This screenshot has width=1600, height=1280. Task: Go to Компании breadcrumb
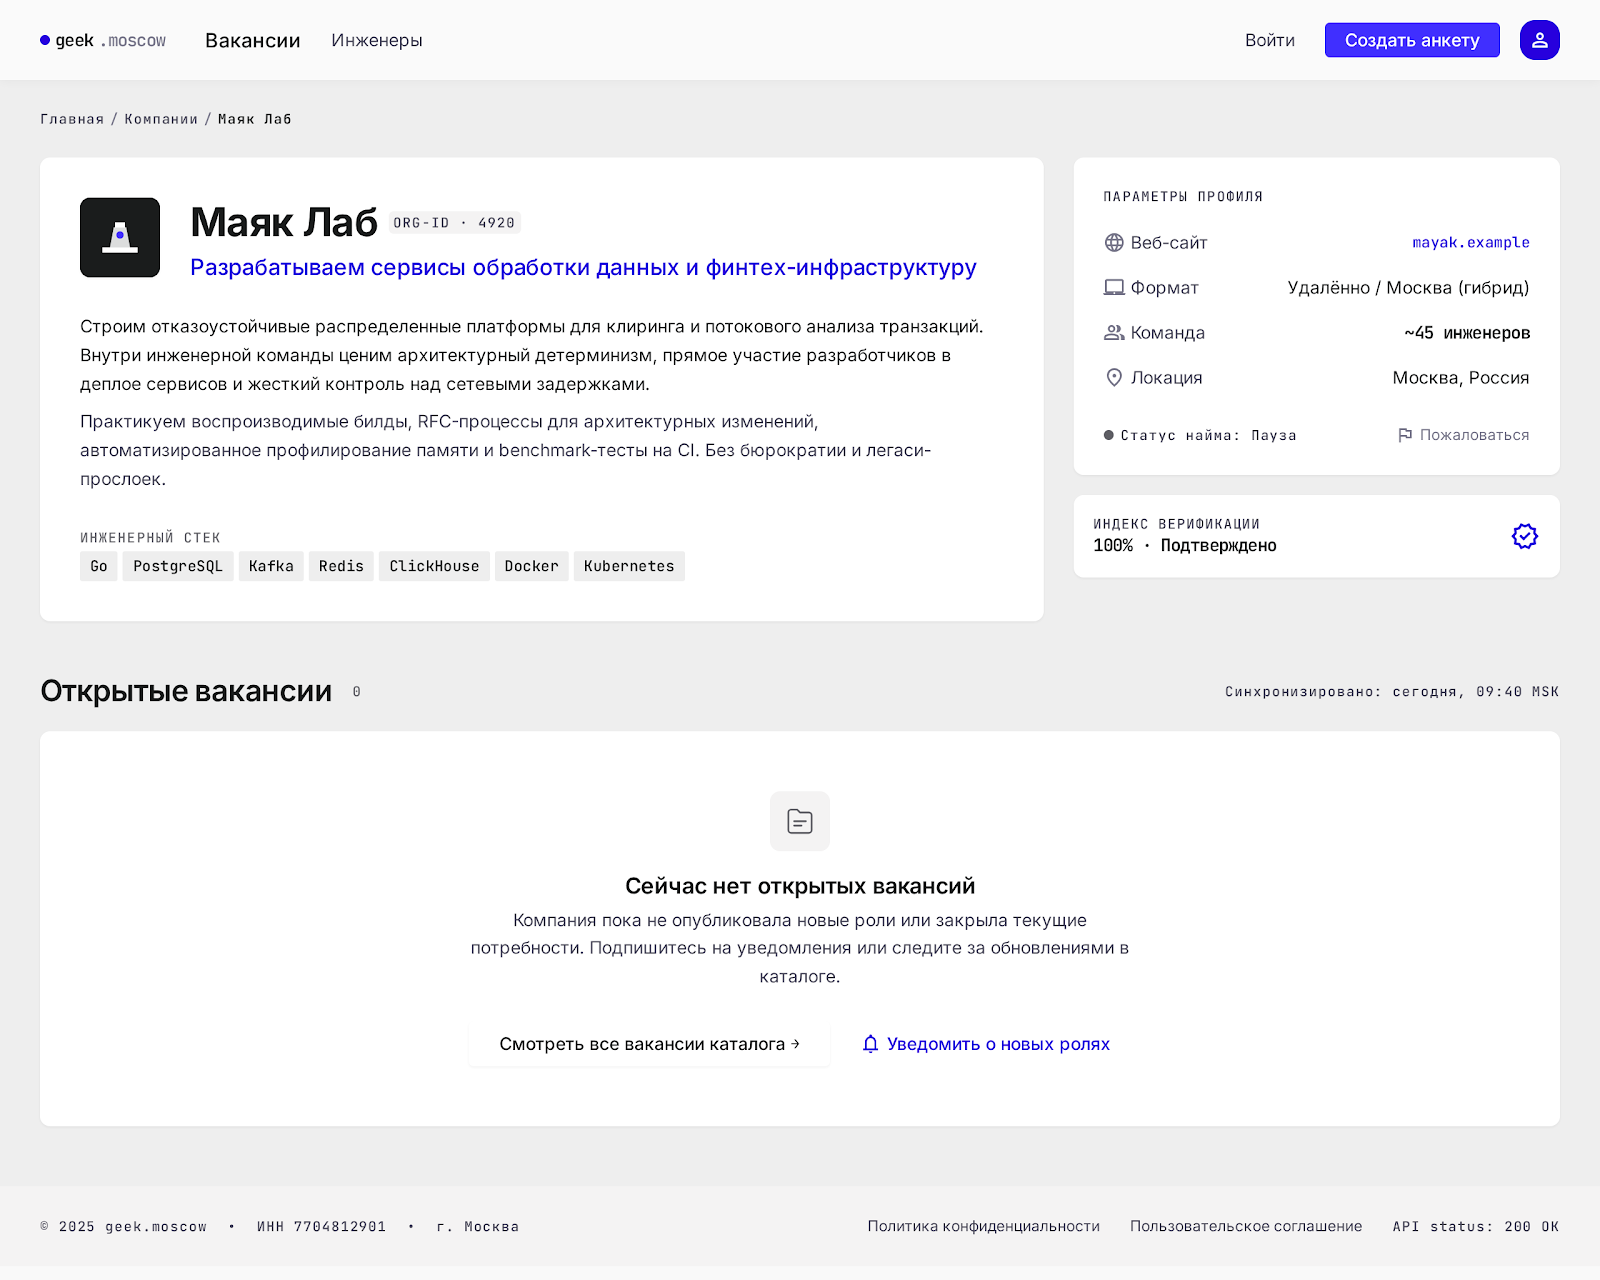click(x=161, y=119)
